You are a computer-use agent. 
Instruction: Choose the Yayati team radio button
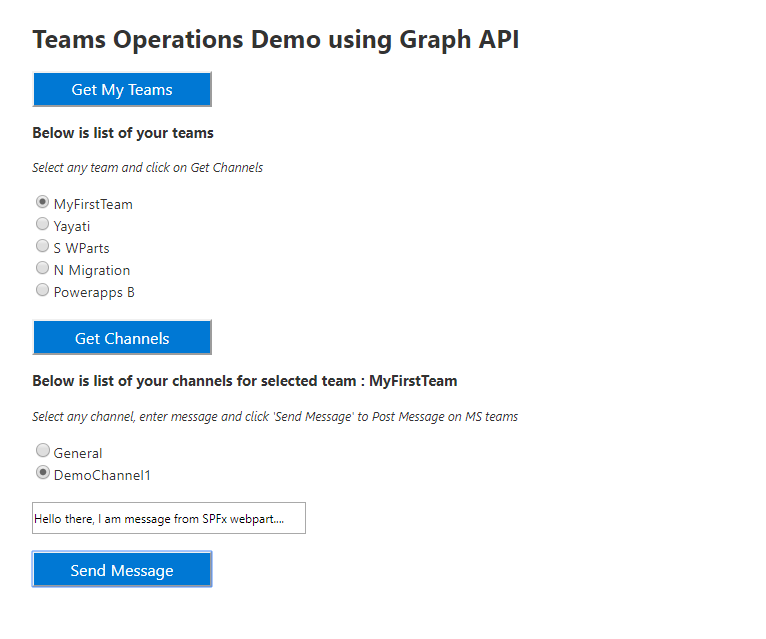(x=43, y=224)
